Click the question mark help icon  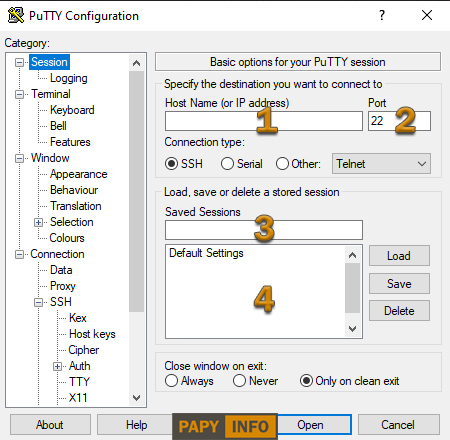click(382, 15)
